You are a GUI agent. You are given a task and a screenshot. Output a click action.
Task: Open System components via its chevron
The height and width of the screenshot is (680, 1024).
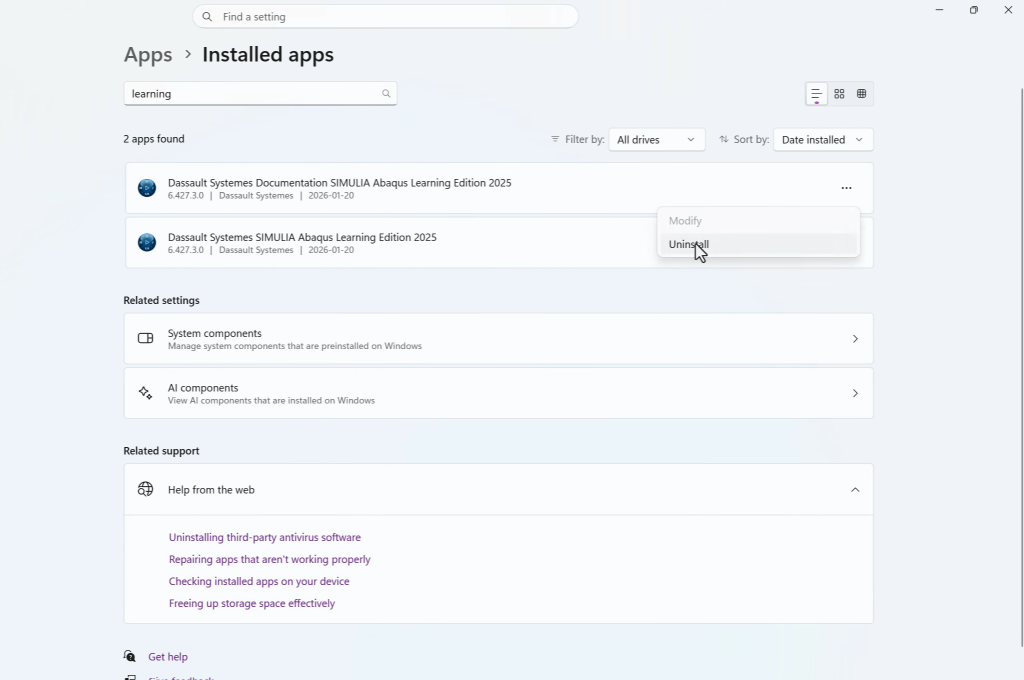(x=855, y=338)
